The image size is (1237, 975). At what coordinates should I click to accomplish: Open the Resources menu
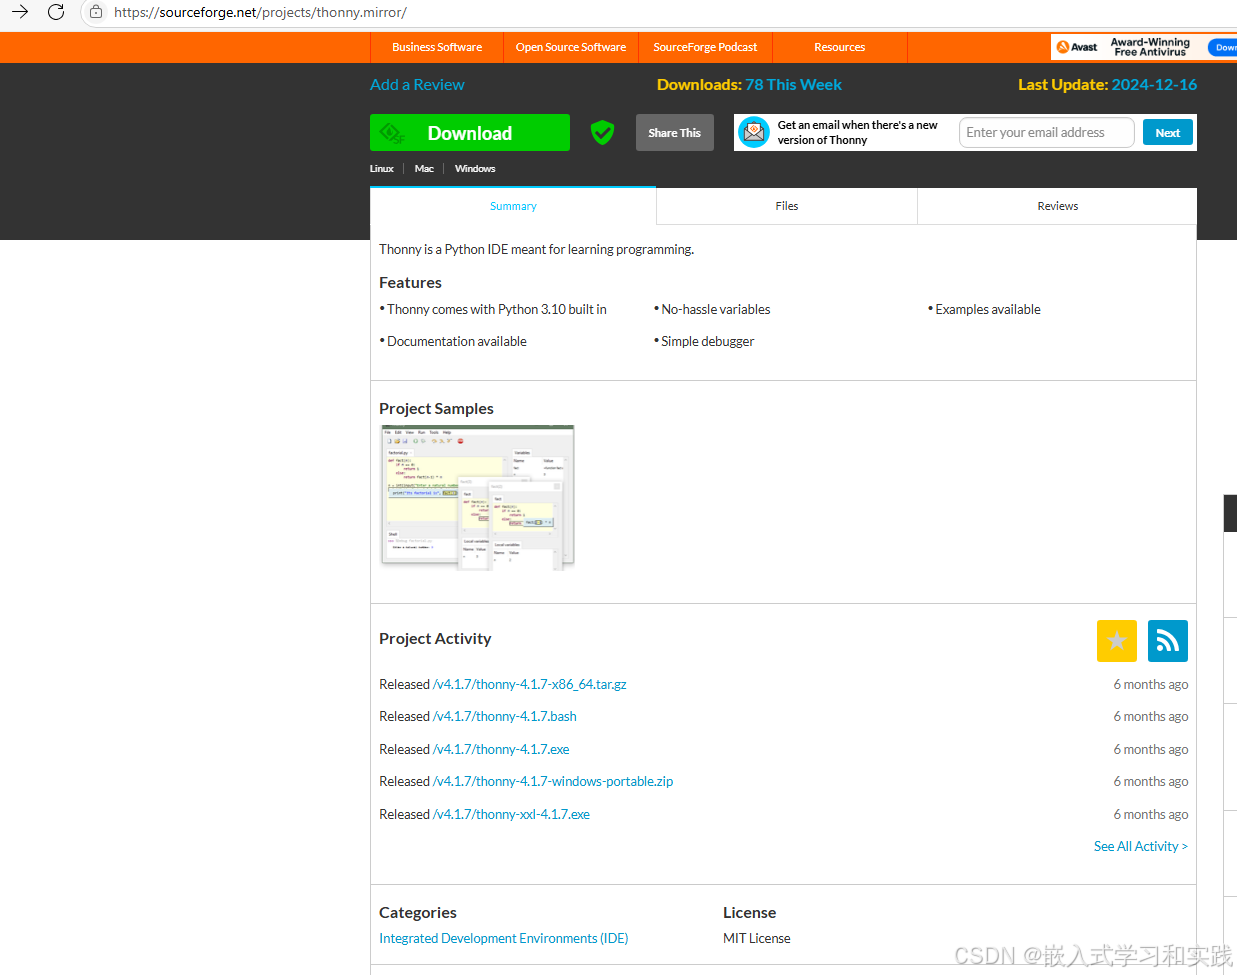tap(840, 47)
